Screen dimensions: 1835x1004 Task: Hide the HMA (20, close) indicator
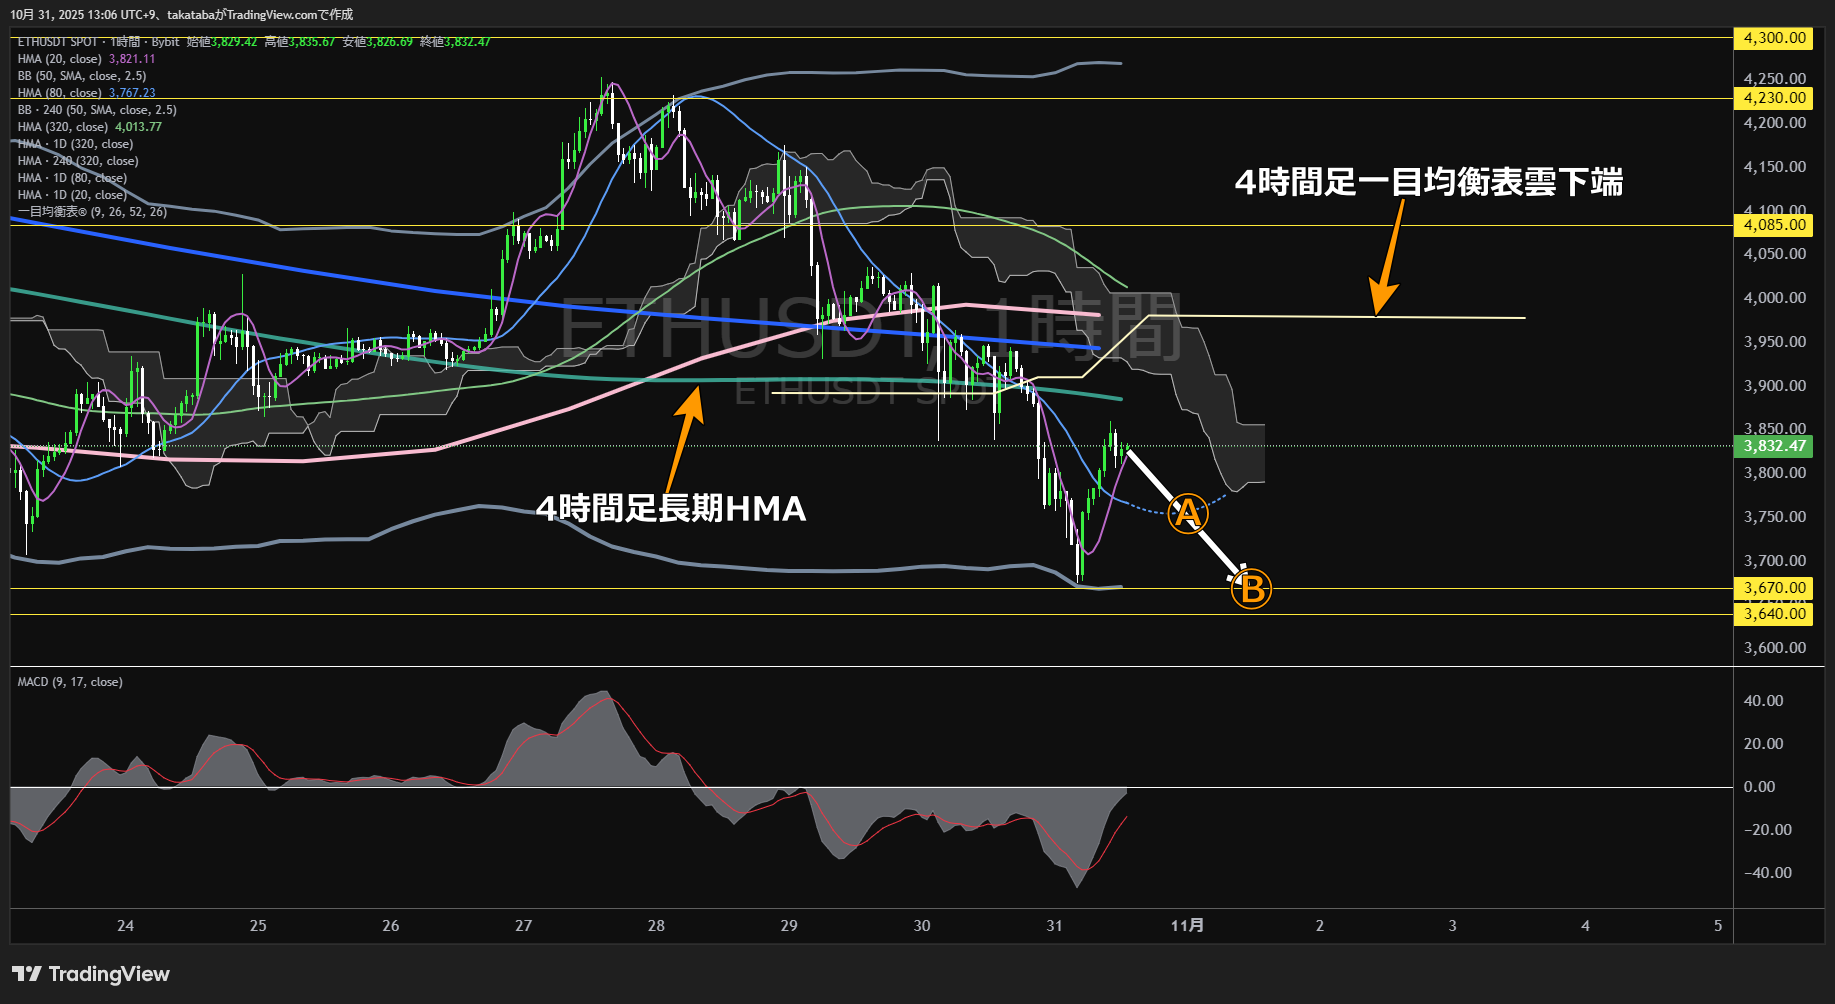[x=60, y=59]
